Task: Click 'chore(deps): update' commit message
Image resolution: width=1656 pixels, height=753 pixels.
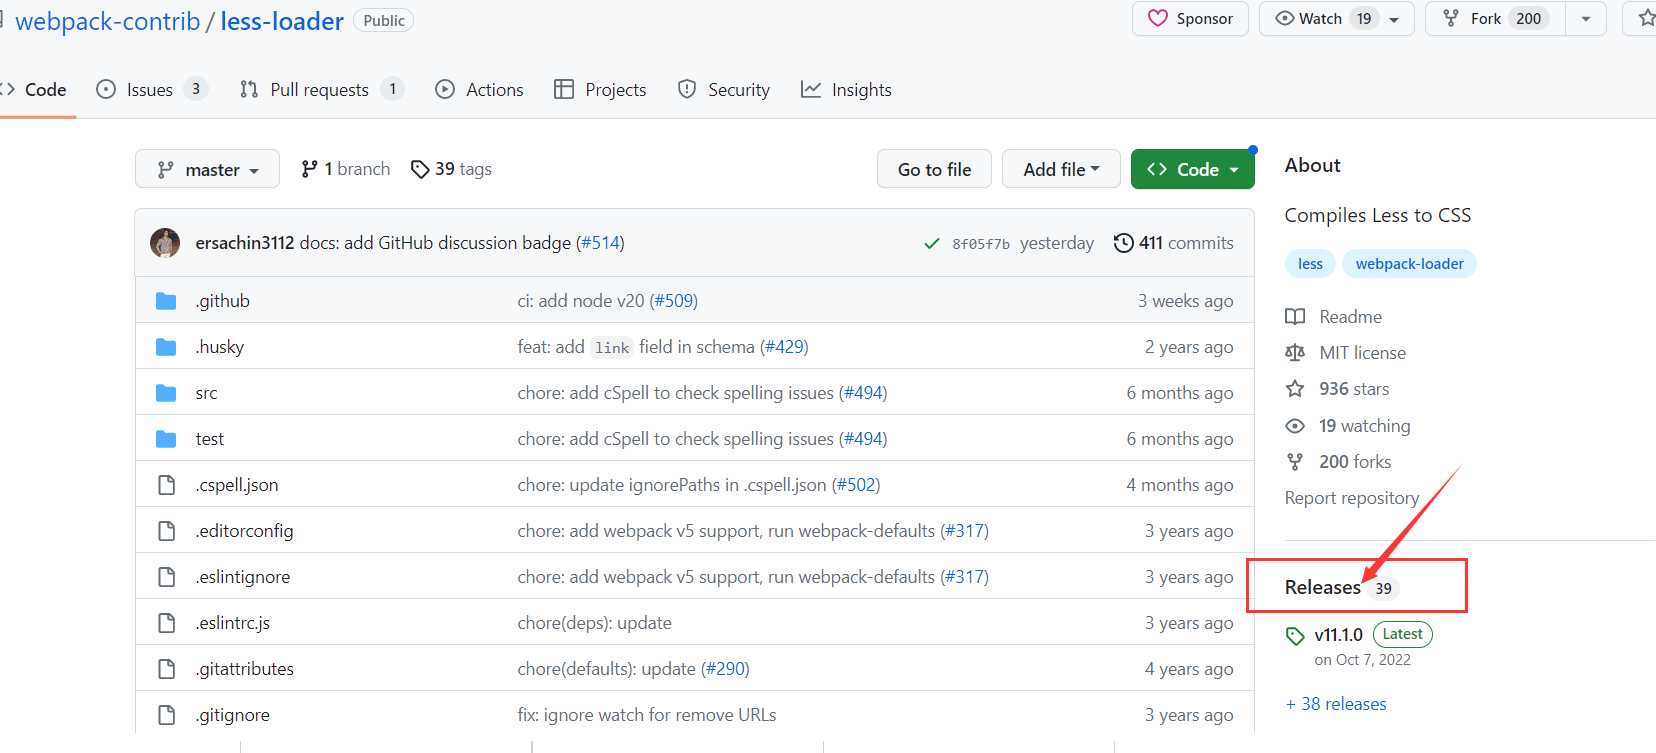Action: 594,623
